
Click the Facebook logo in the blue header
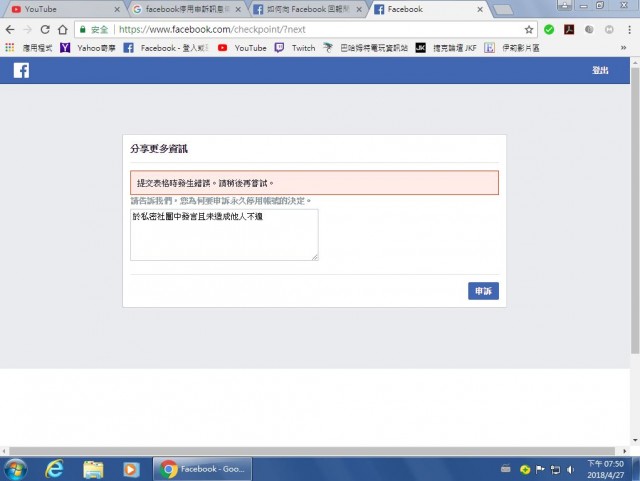(x=21, y=70)
